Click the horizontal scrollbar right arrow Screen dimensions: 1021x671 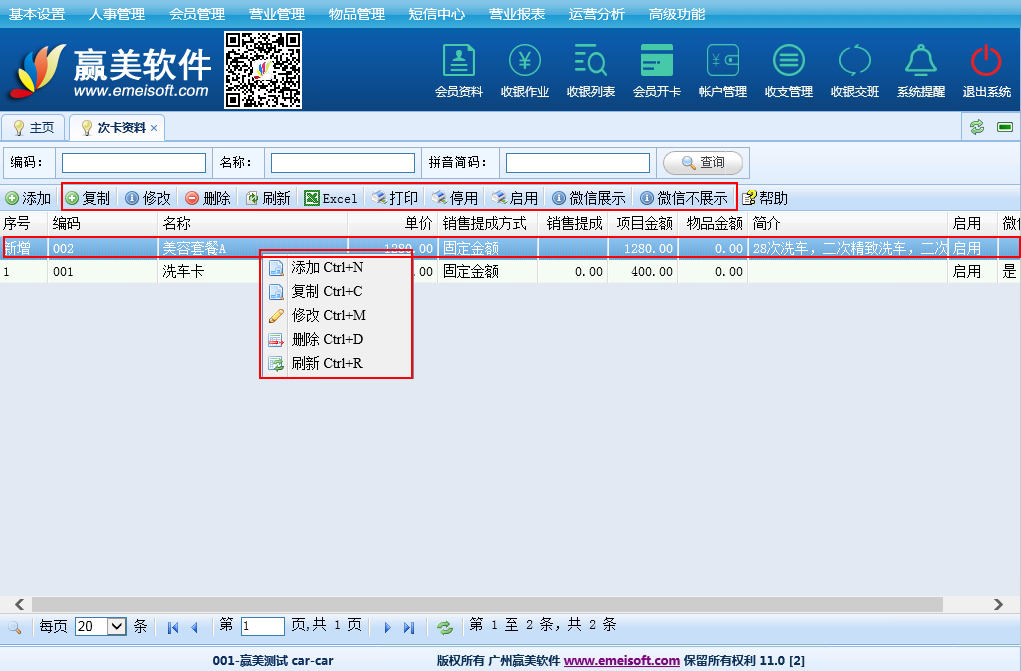point(998,604)
